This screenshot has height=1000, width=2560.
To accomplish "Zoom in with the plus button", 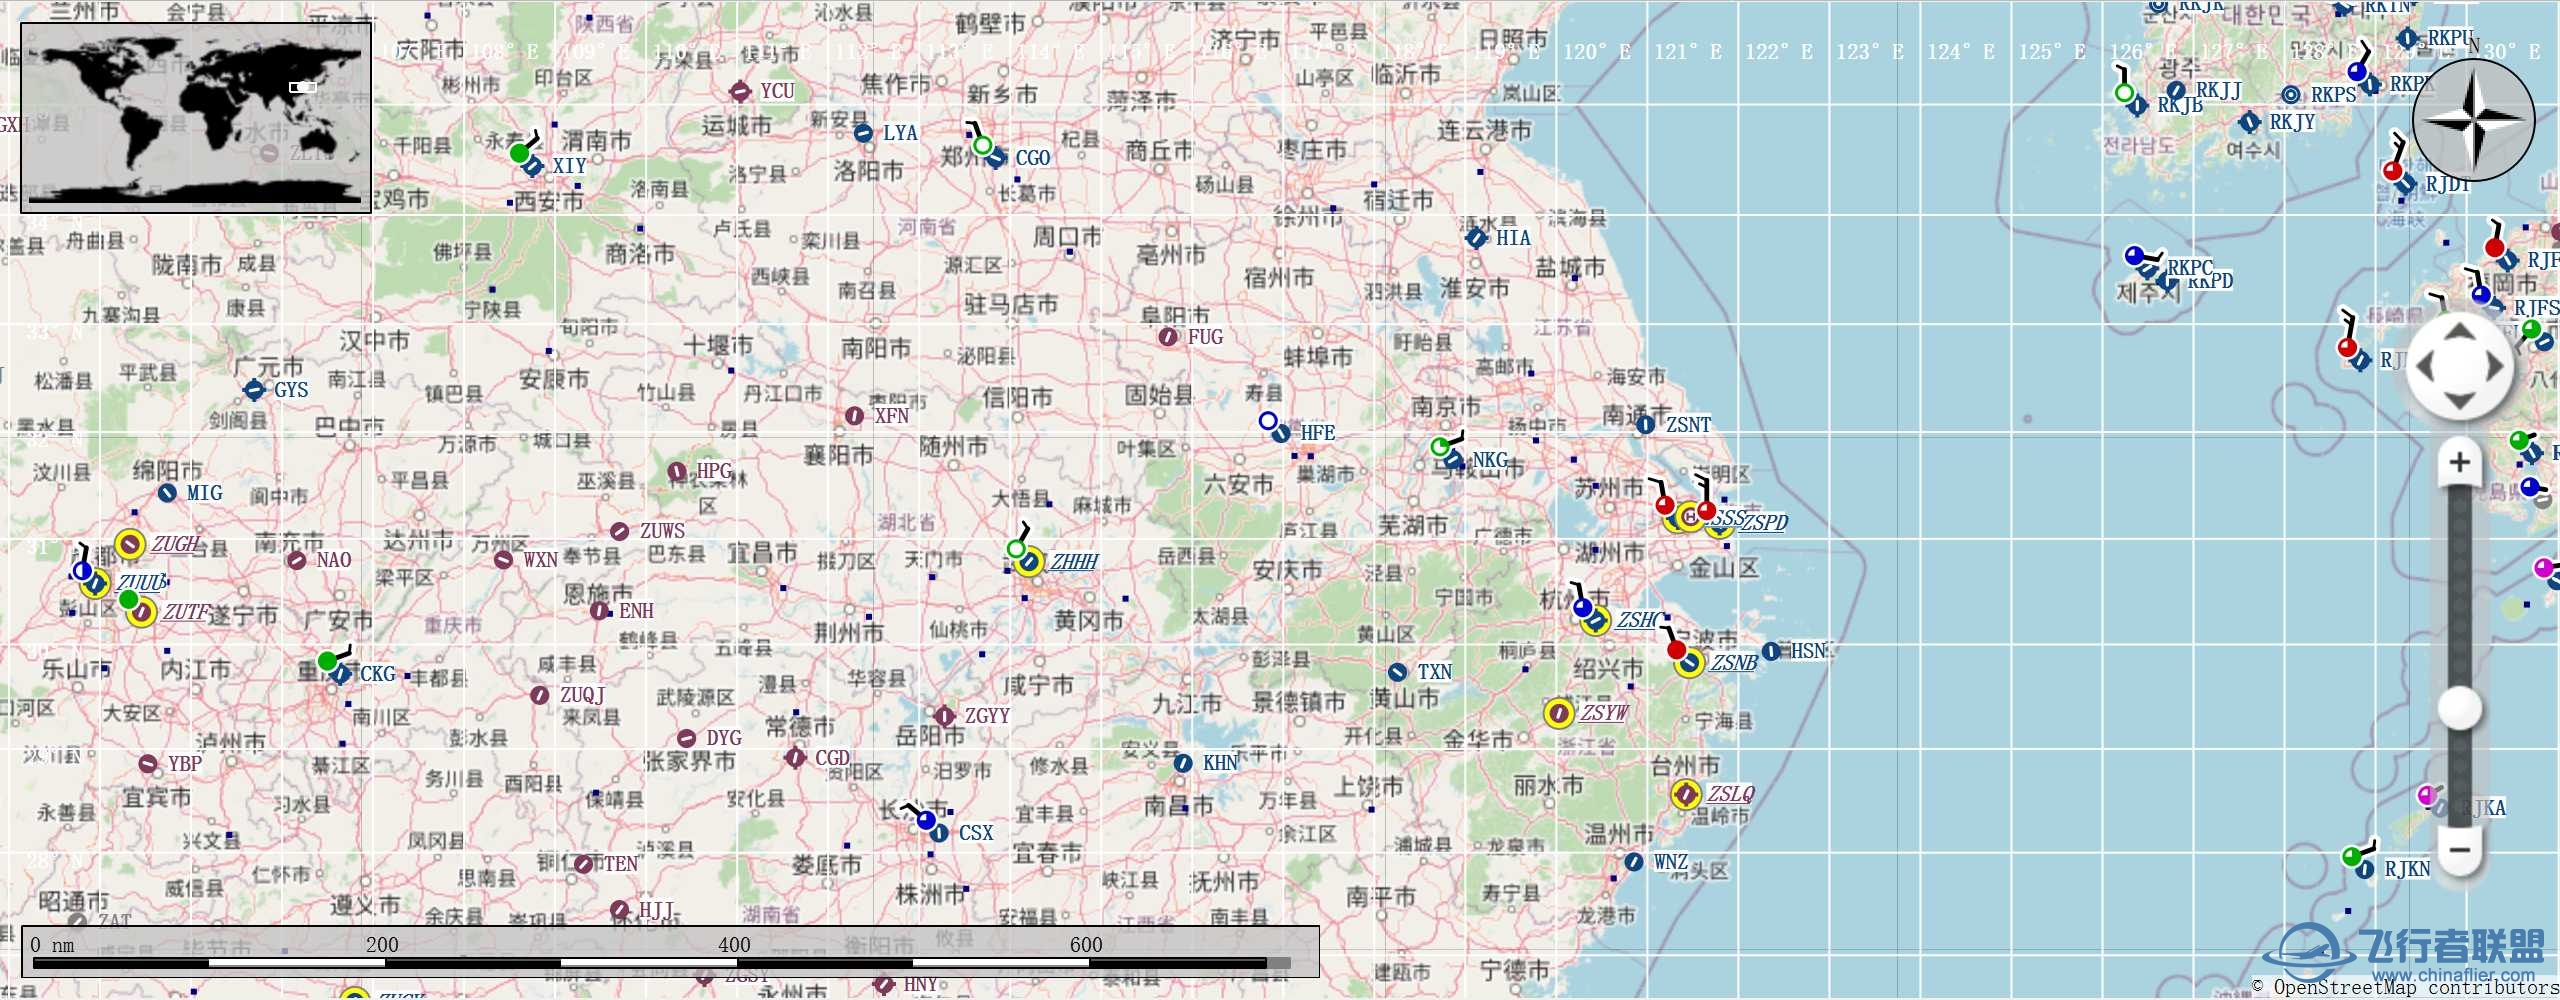I will [x=2460, y=462].
